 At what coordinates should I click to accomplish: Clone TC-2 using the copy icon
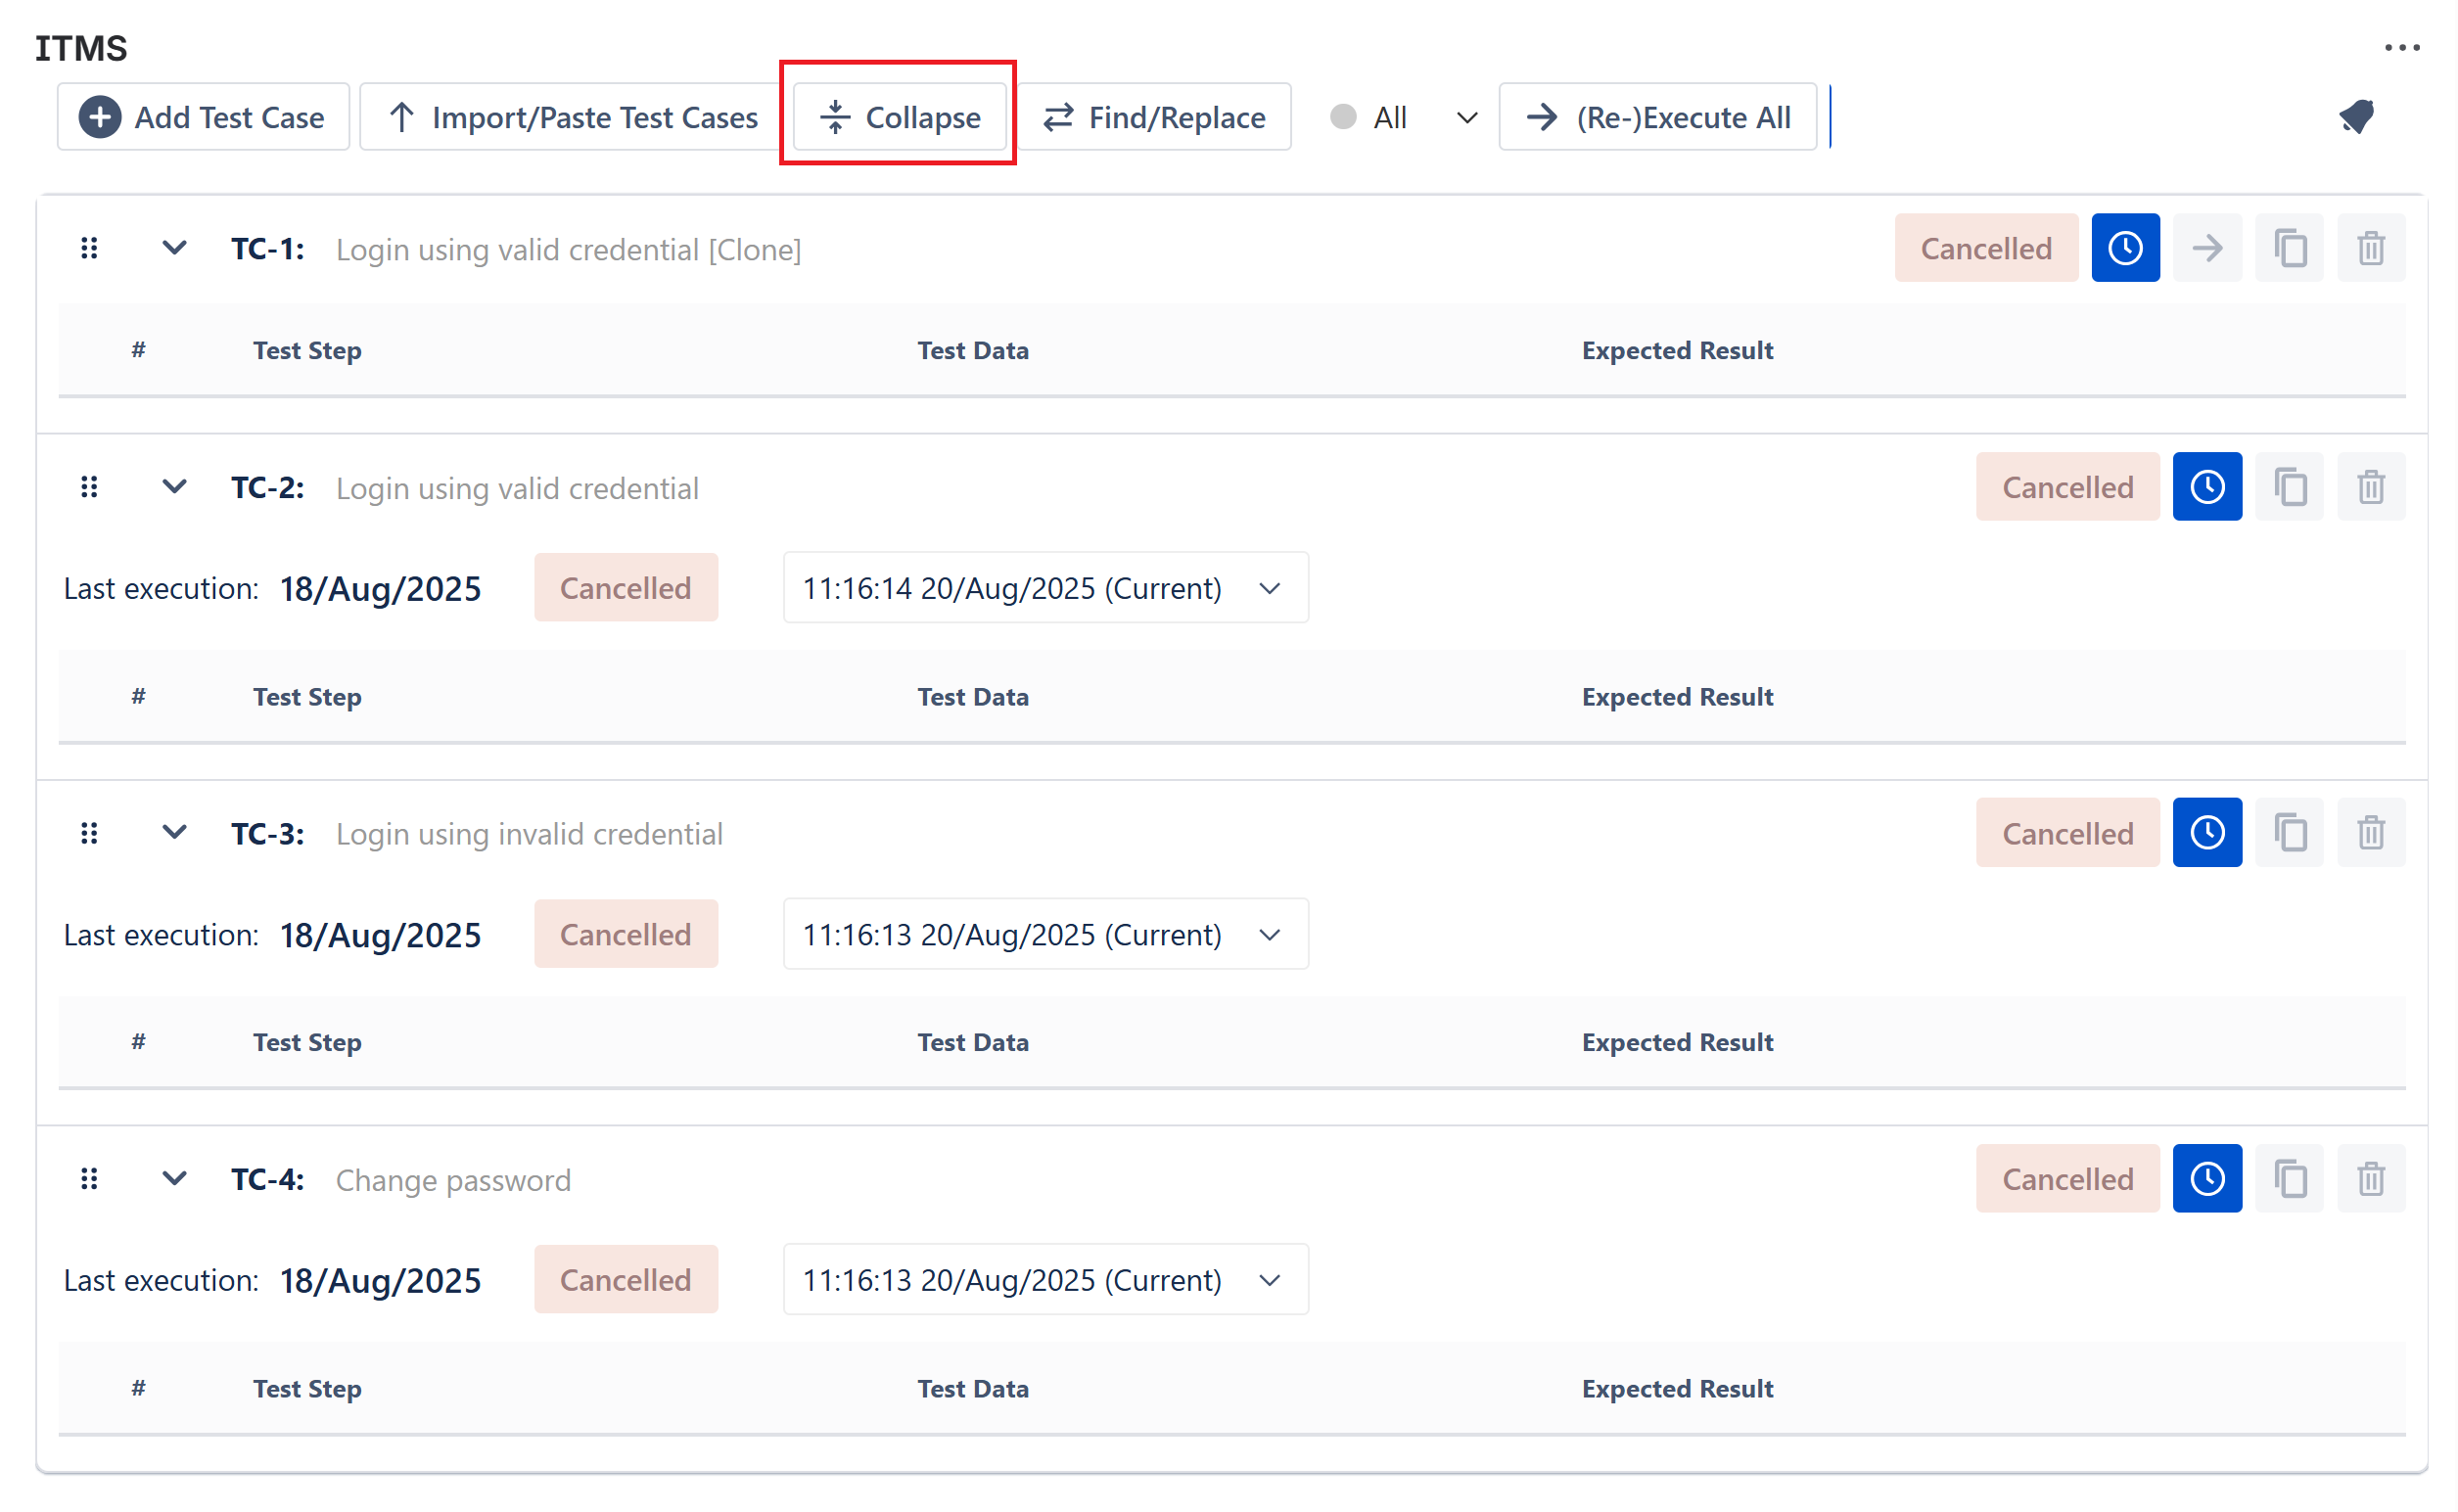pos(2288,487)
